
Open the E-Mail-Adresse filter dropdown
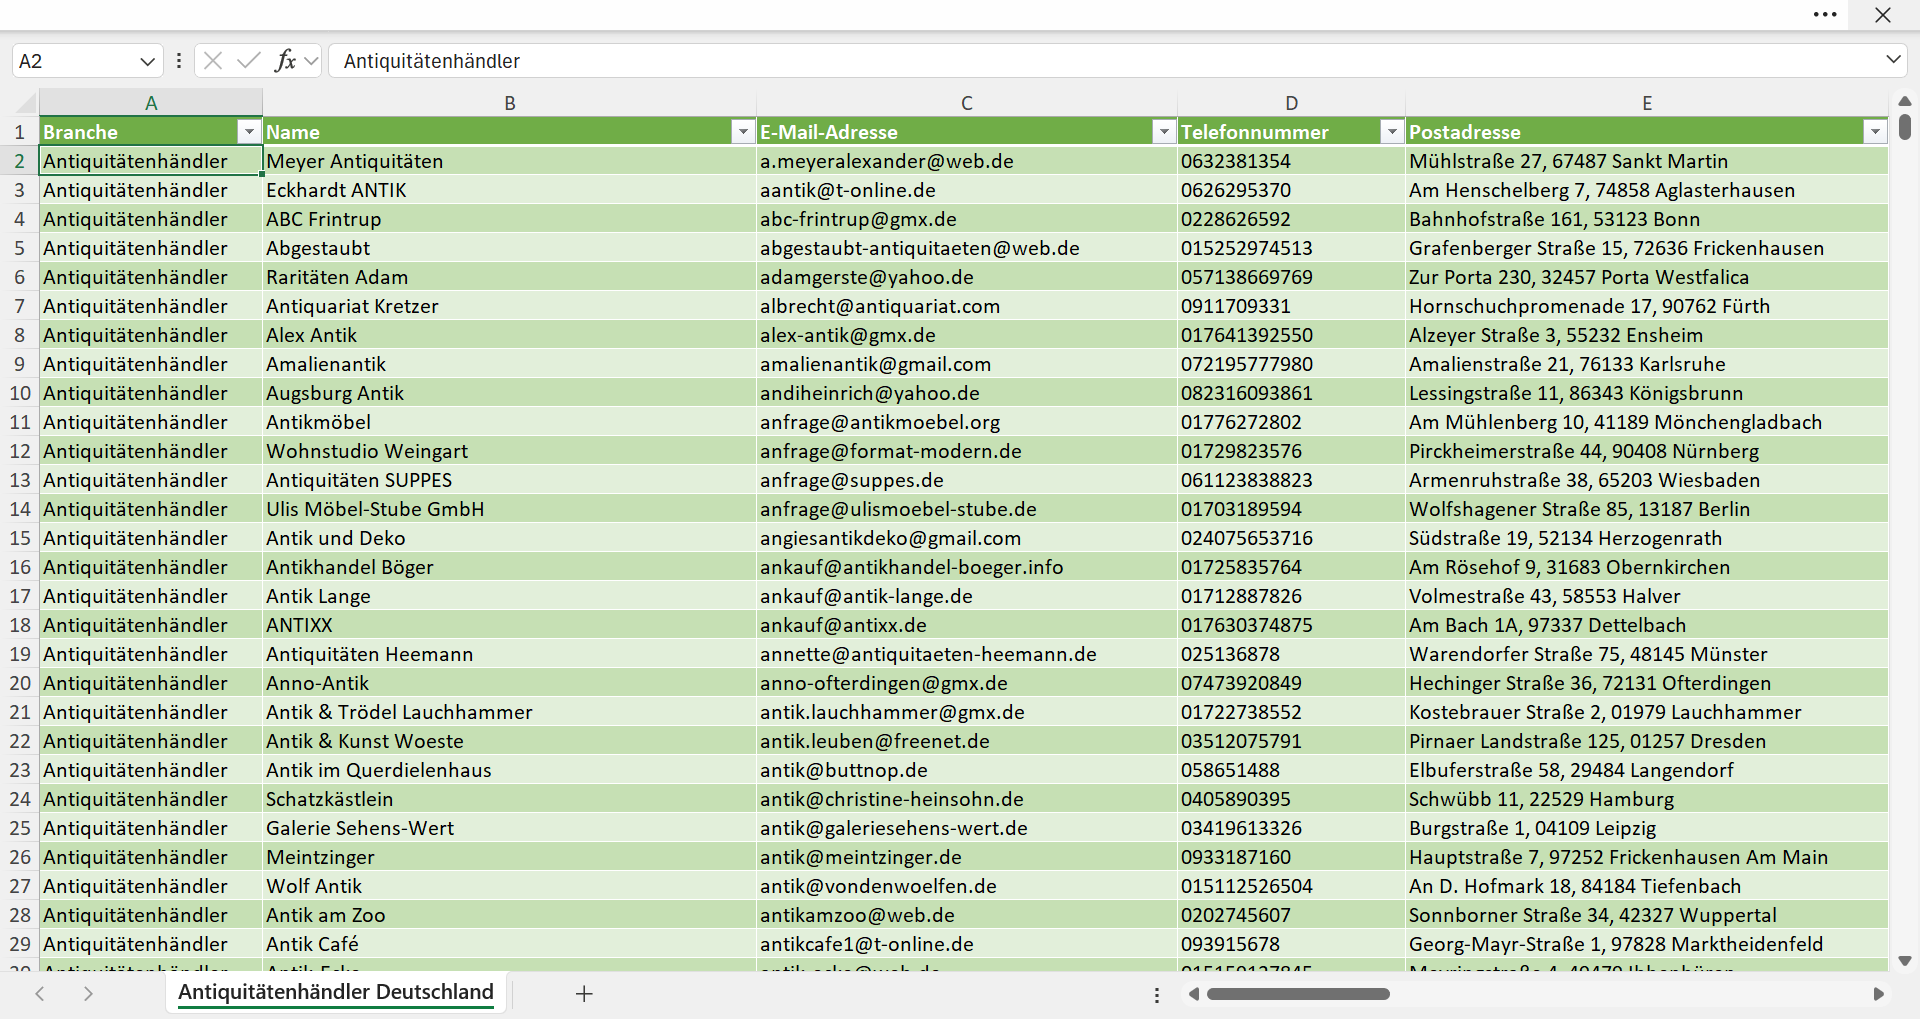(x=1164, y=132)
